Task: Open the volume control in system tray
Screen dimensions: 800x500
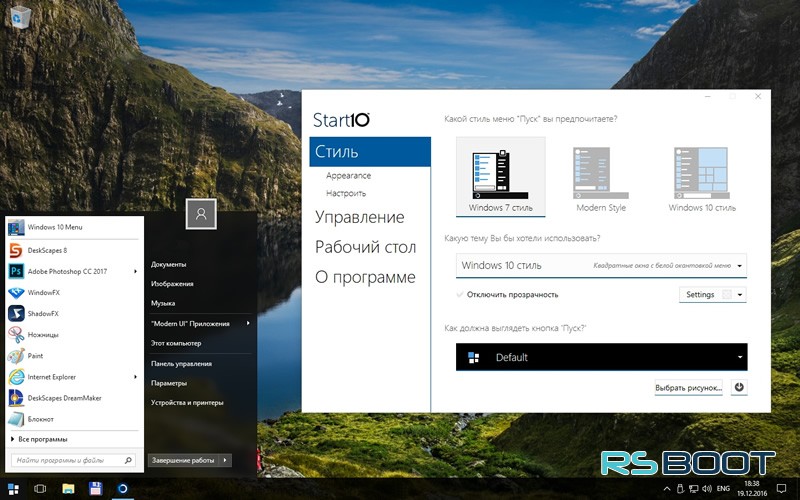Action: click(707, 489)
